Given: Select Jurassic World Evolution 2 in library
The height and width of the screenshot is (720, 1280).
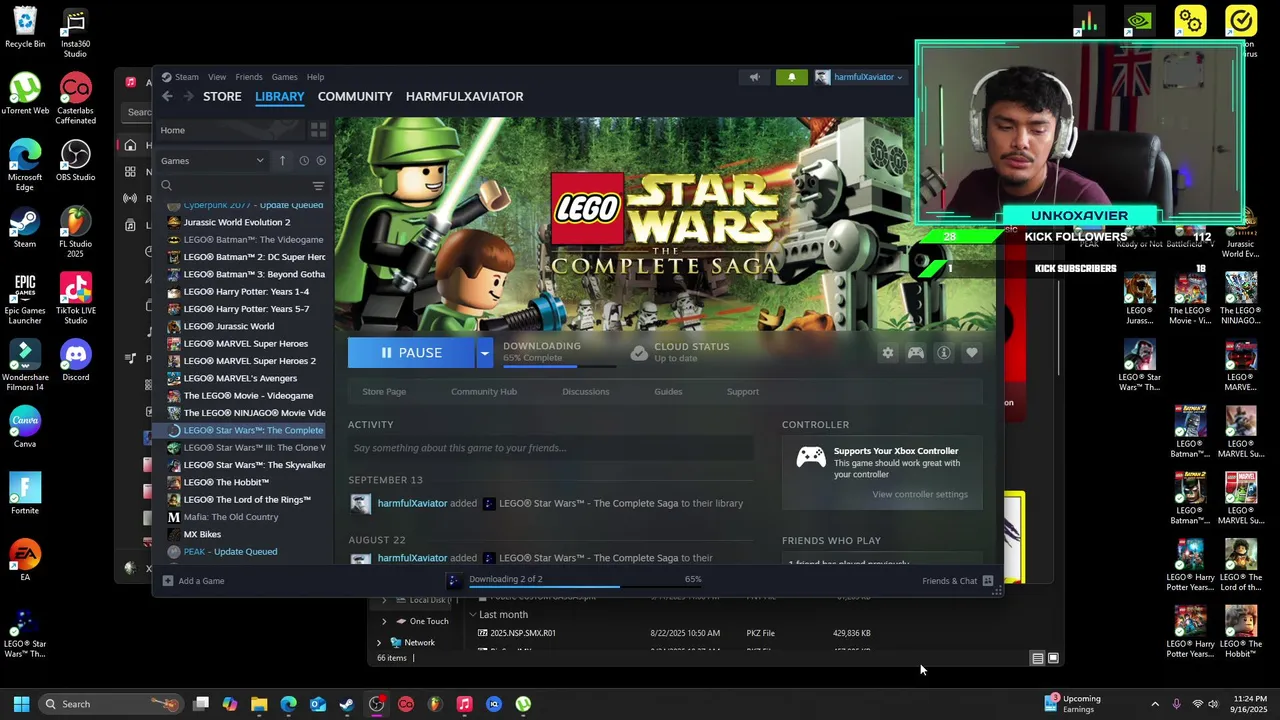Looking at the screenshot, I should (237, 222).
